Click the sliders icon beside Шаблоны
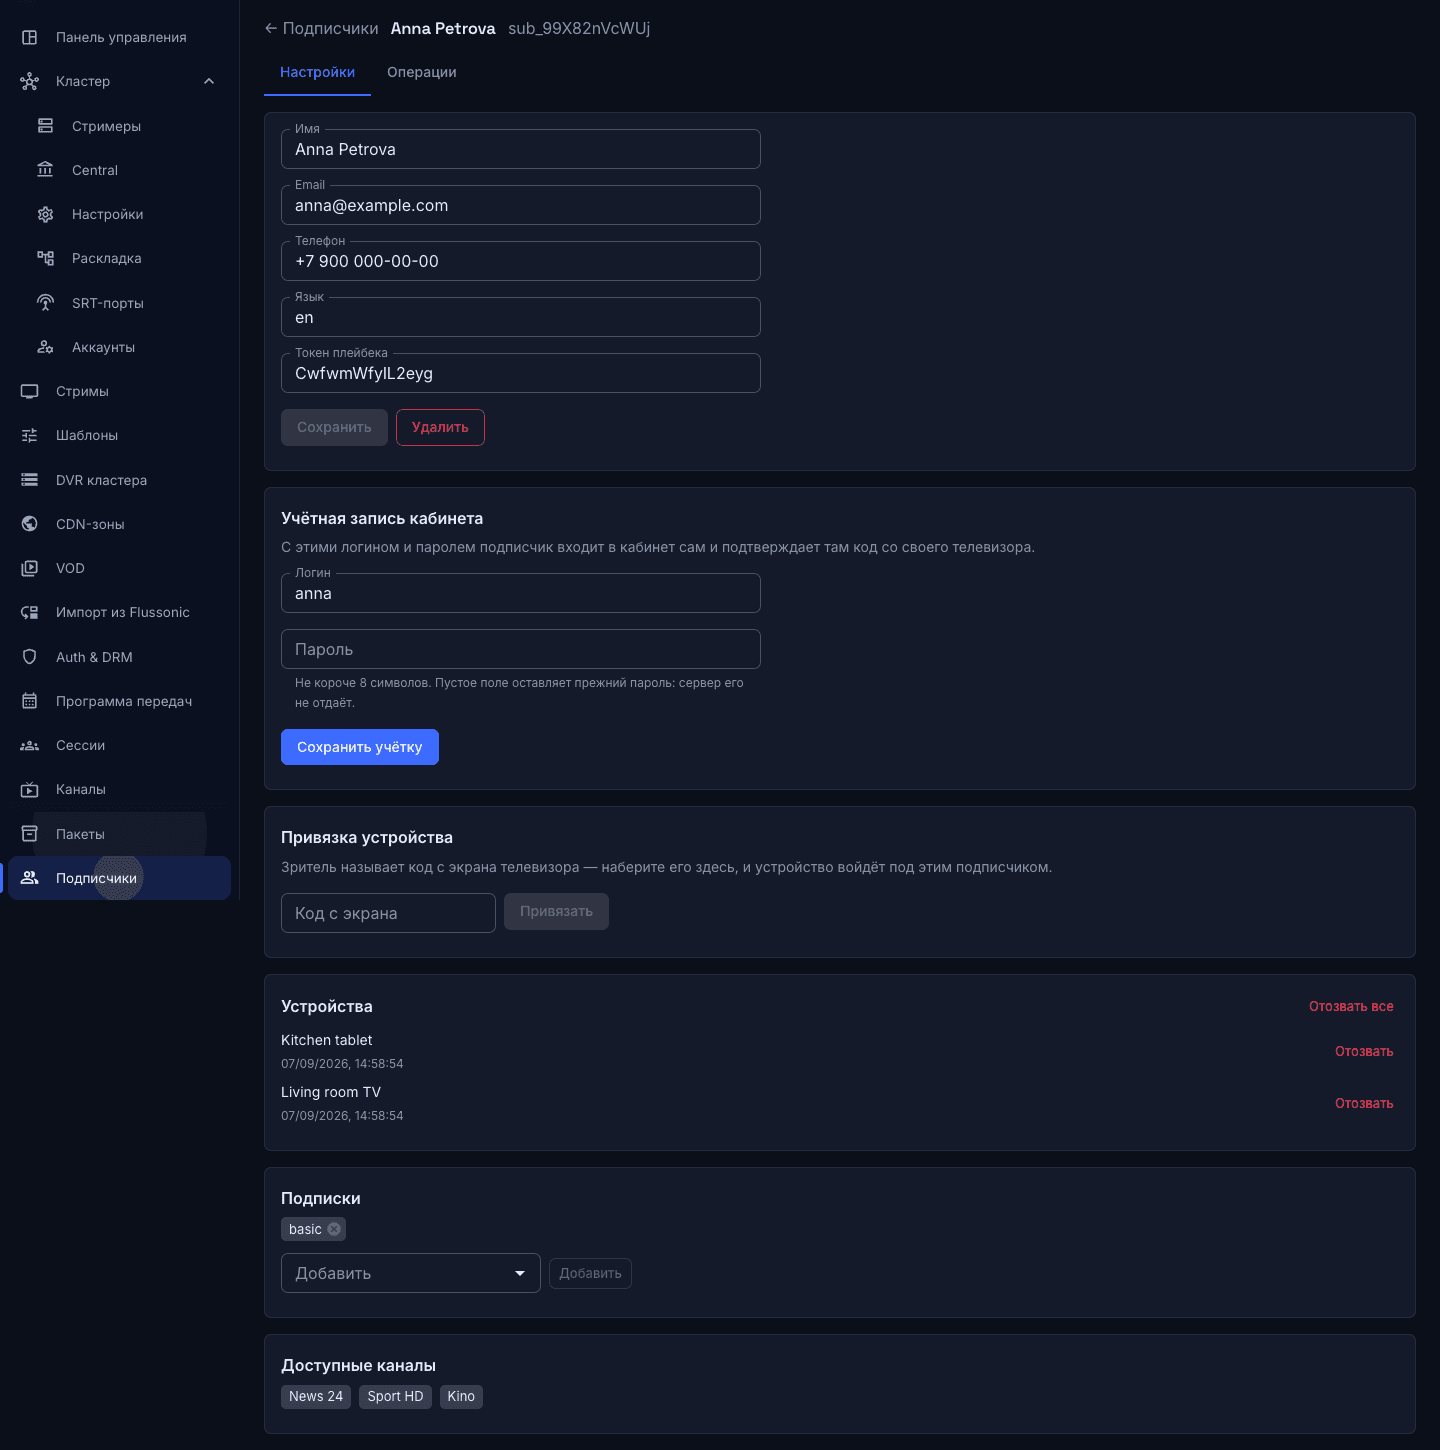This screenshot has width=1440, height=1450. coord(30,435)
